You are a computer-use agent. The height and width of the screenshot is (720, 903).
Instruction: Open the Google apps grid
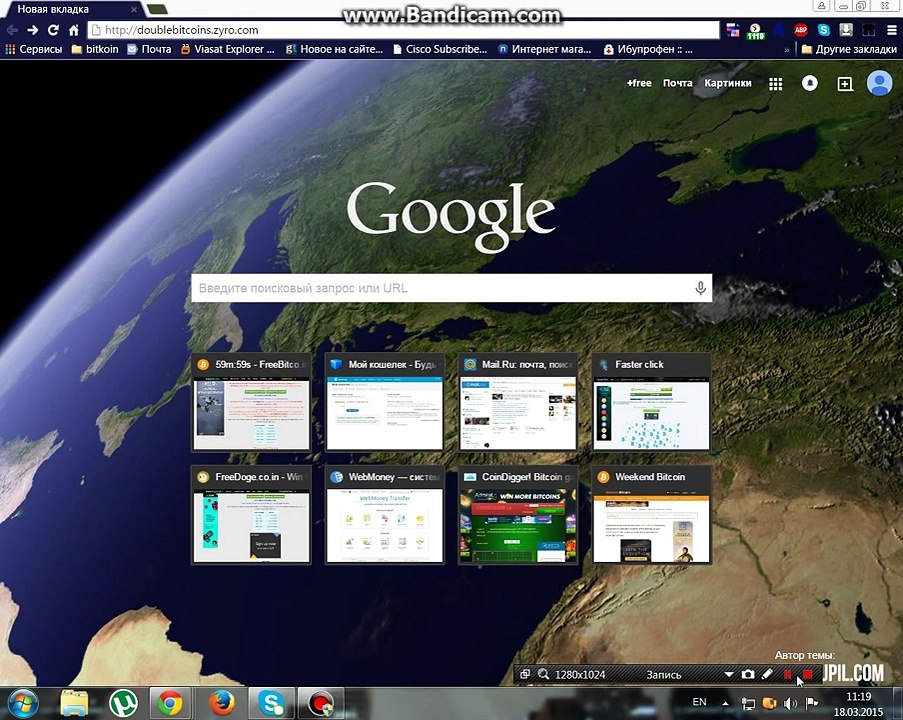click(776, 84)
